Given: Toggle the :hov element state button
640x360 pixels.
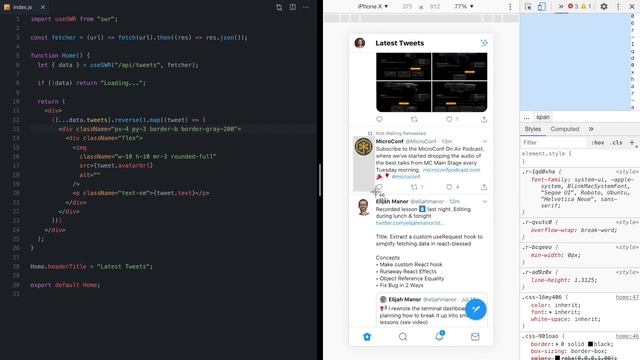Looking at the screenshot, I should coord(598,142).
